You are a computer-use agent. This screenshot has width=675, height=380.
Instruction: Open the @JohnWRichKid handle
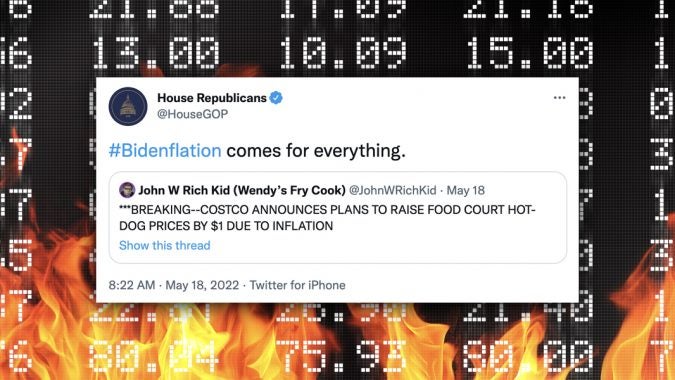click(x=392, y=190)
